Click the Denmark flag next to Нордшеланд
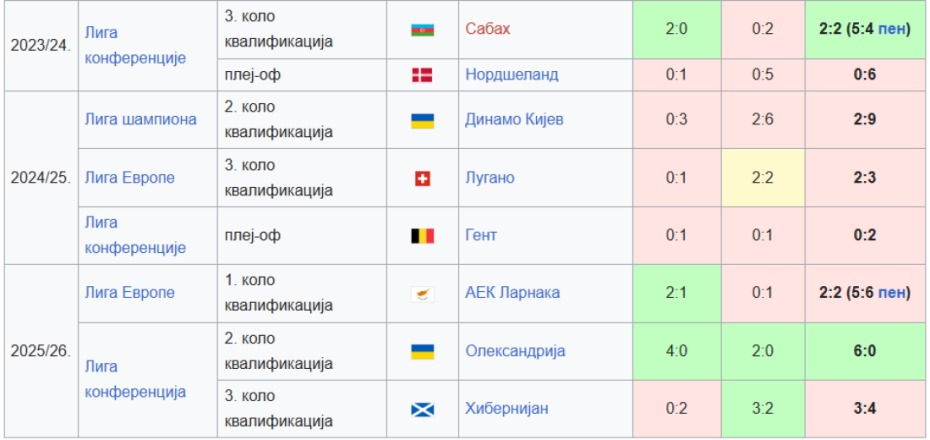Image resolution: width=930 pixels, height=440 pixels. (422, 75)
